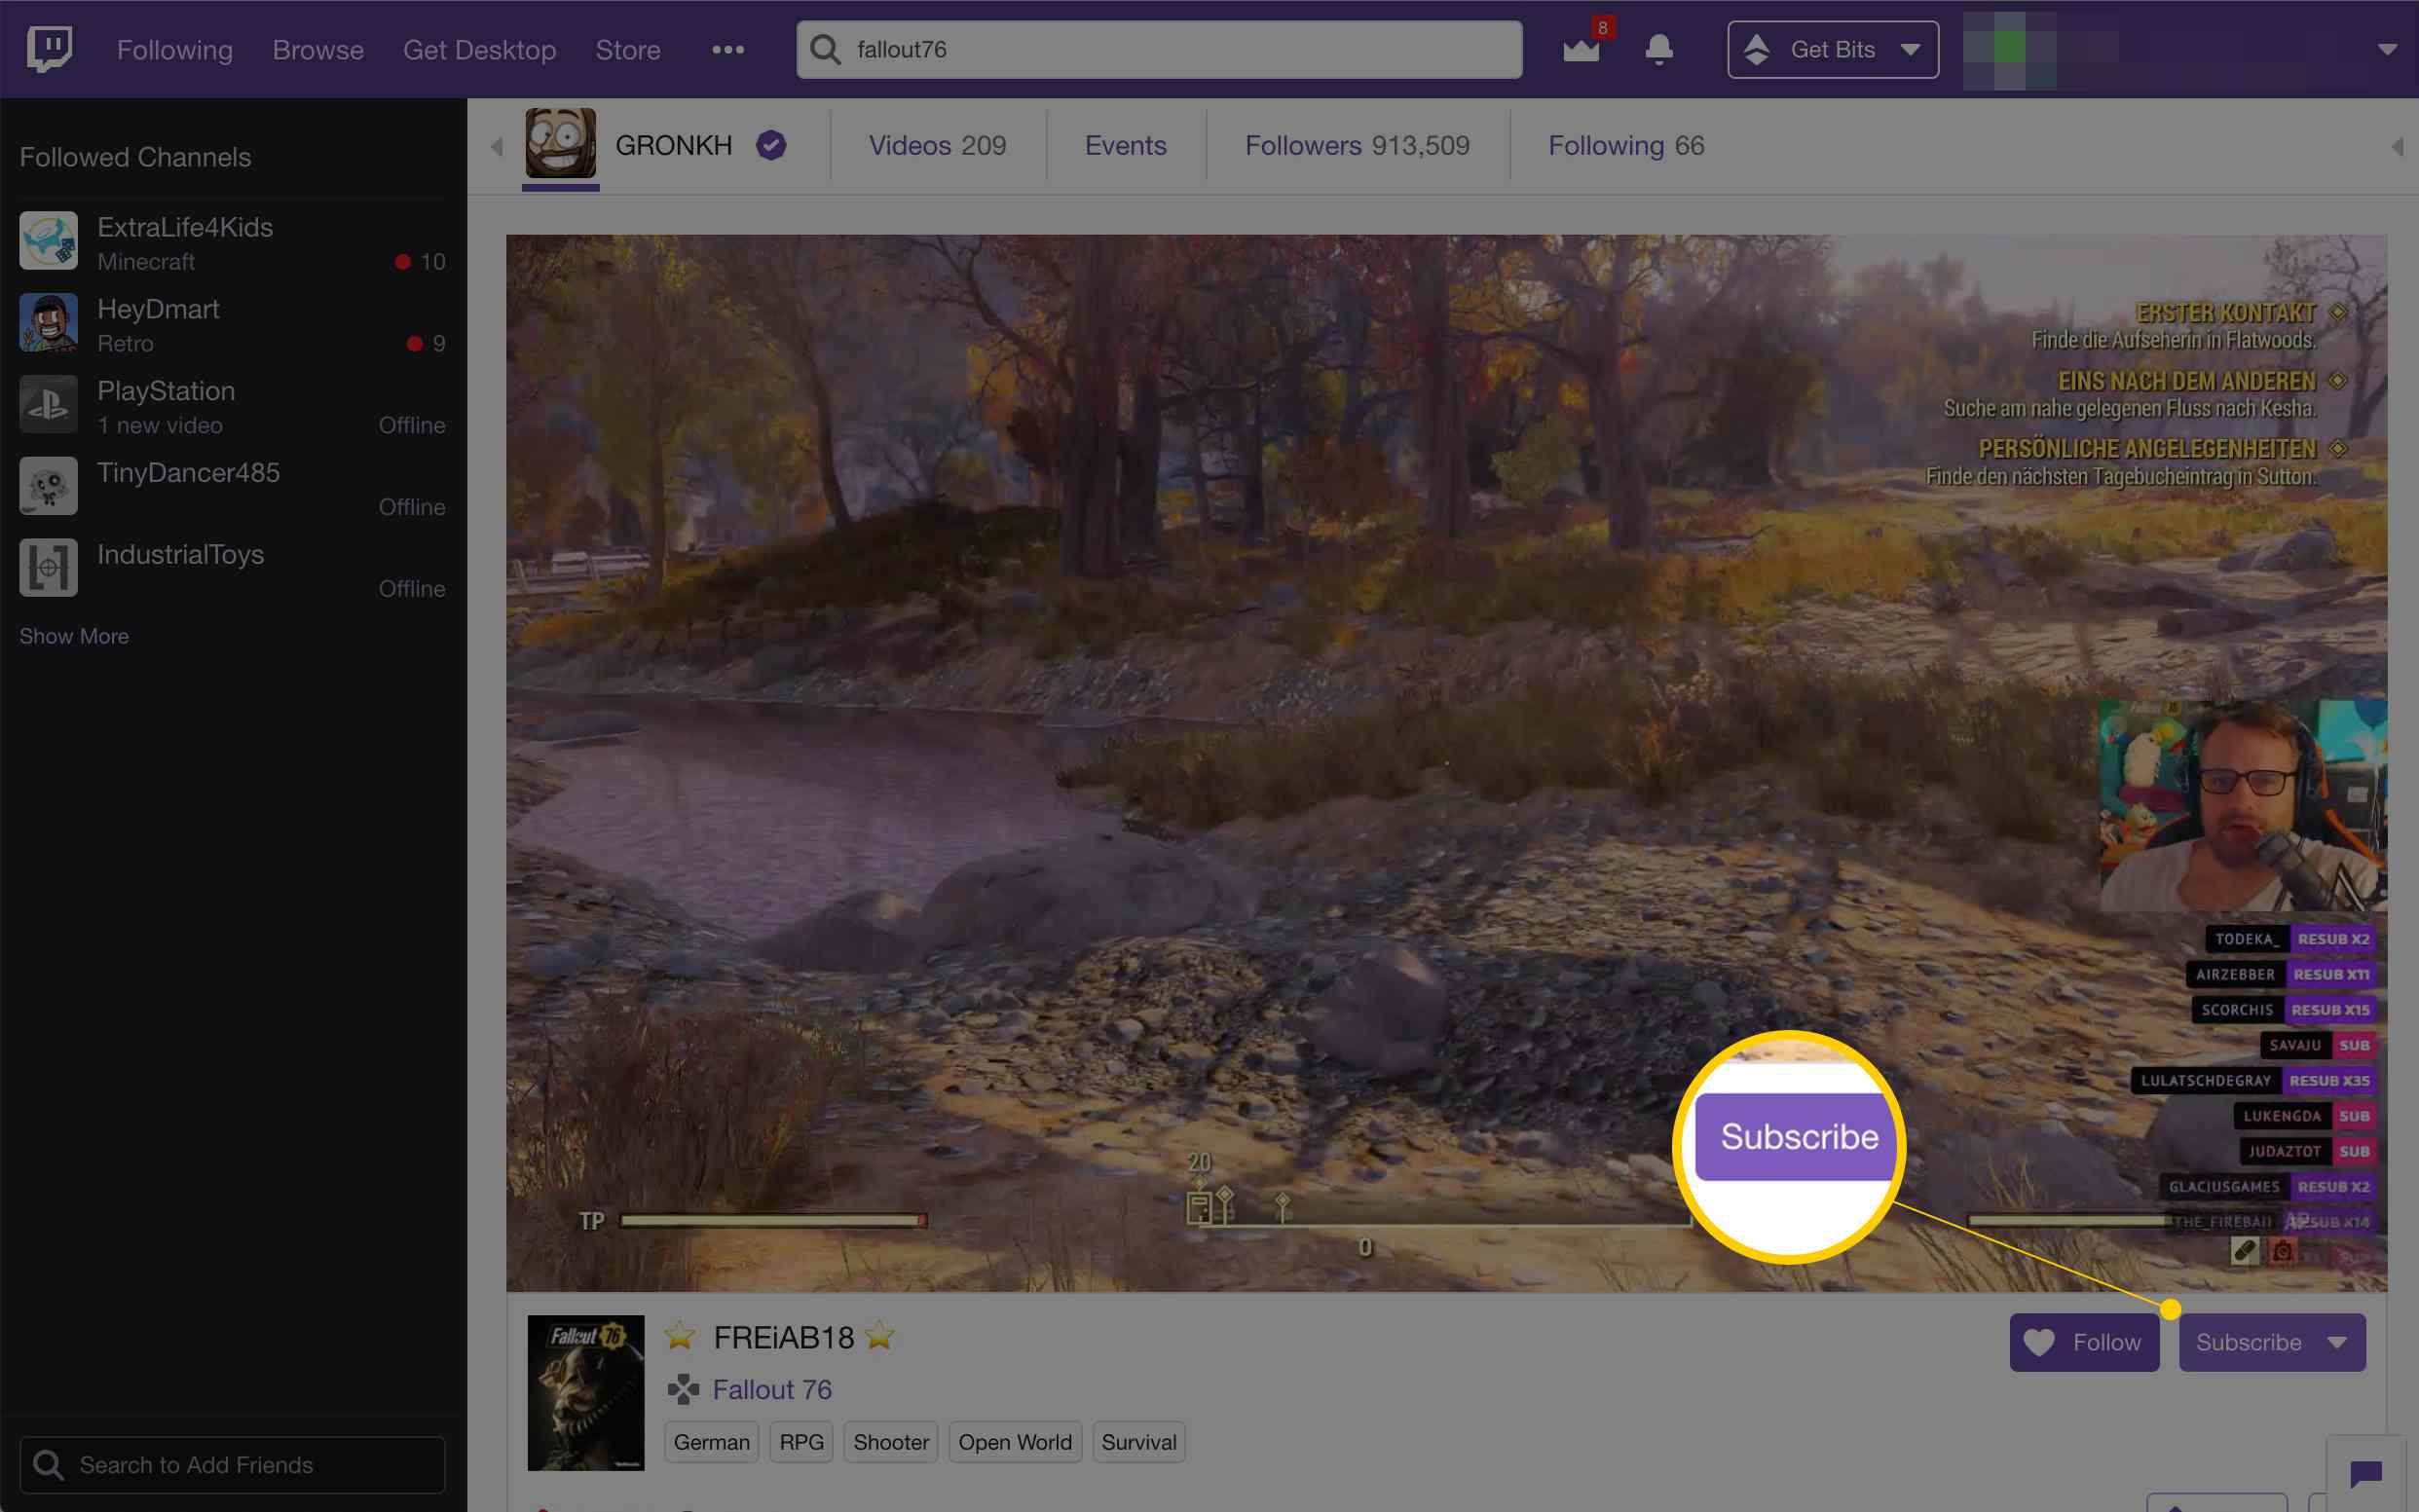Viewport: 2419px width, 1512px height.
Task: Click the Twitch home/logo icon
Action: click(49, 47)
